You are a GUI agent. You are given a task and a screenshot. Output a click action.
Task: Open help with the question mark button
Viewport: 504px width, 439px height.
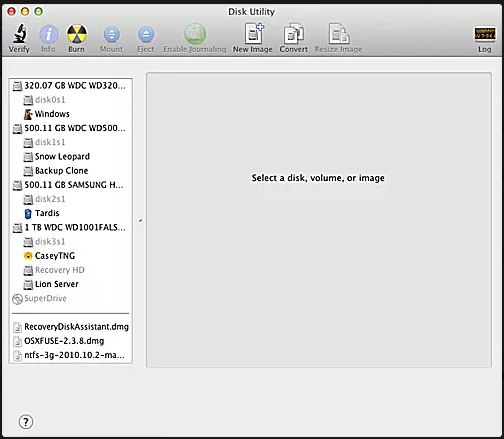26,422
